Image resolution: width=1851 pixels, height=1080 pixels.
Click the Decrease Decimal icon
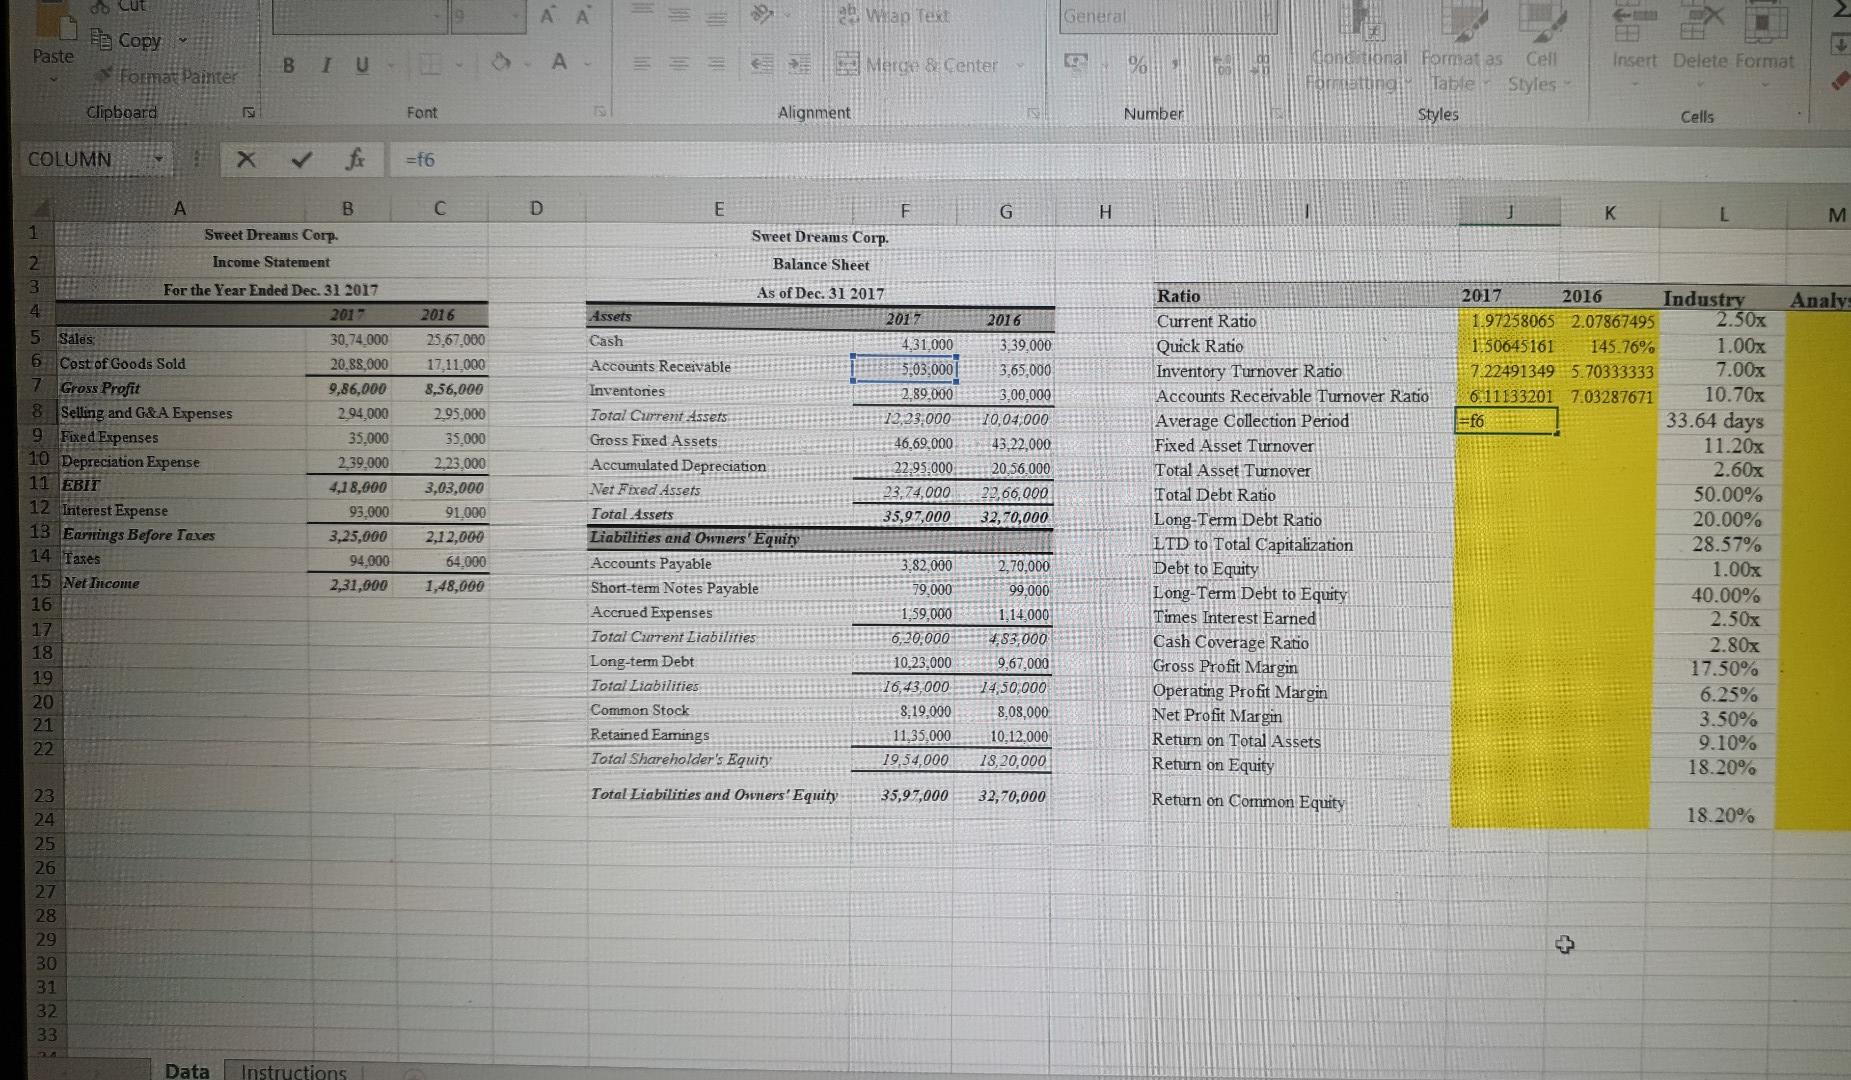coord(1262,65)
